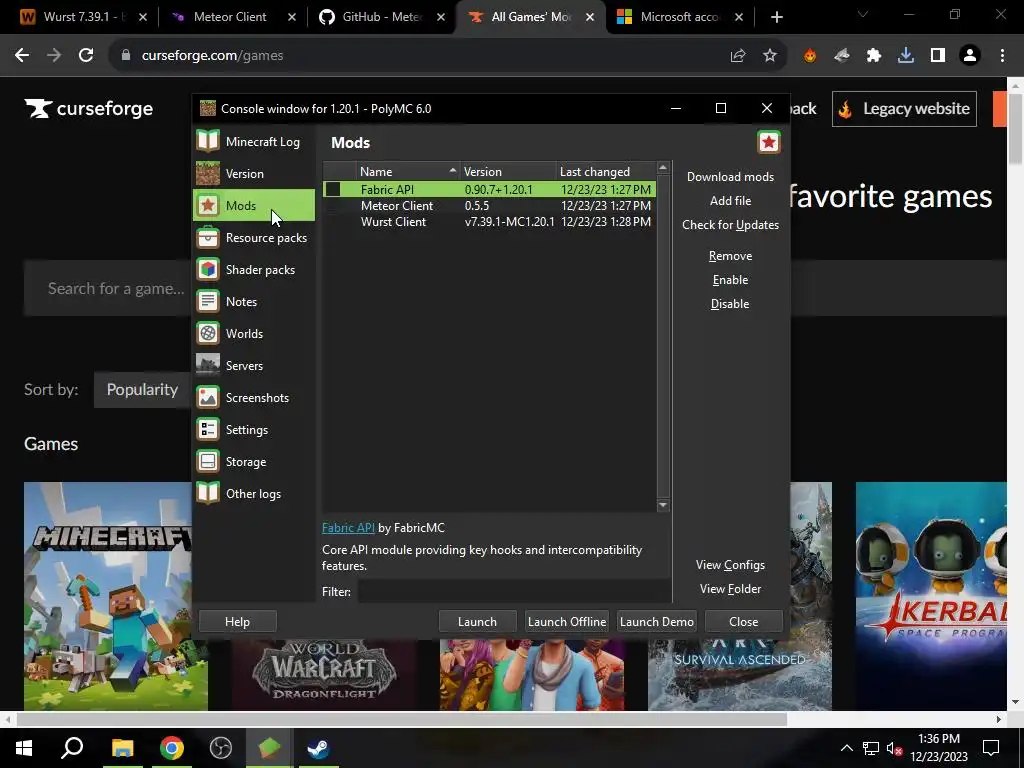Open a new Chrome tab
This screenshot has width=1024, height=768.
point(776,17)
